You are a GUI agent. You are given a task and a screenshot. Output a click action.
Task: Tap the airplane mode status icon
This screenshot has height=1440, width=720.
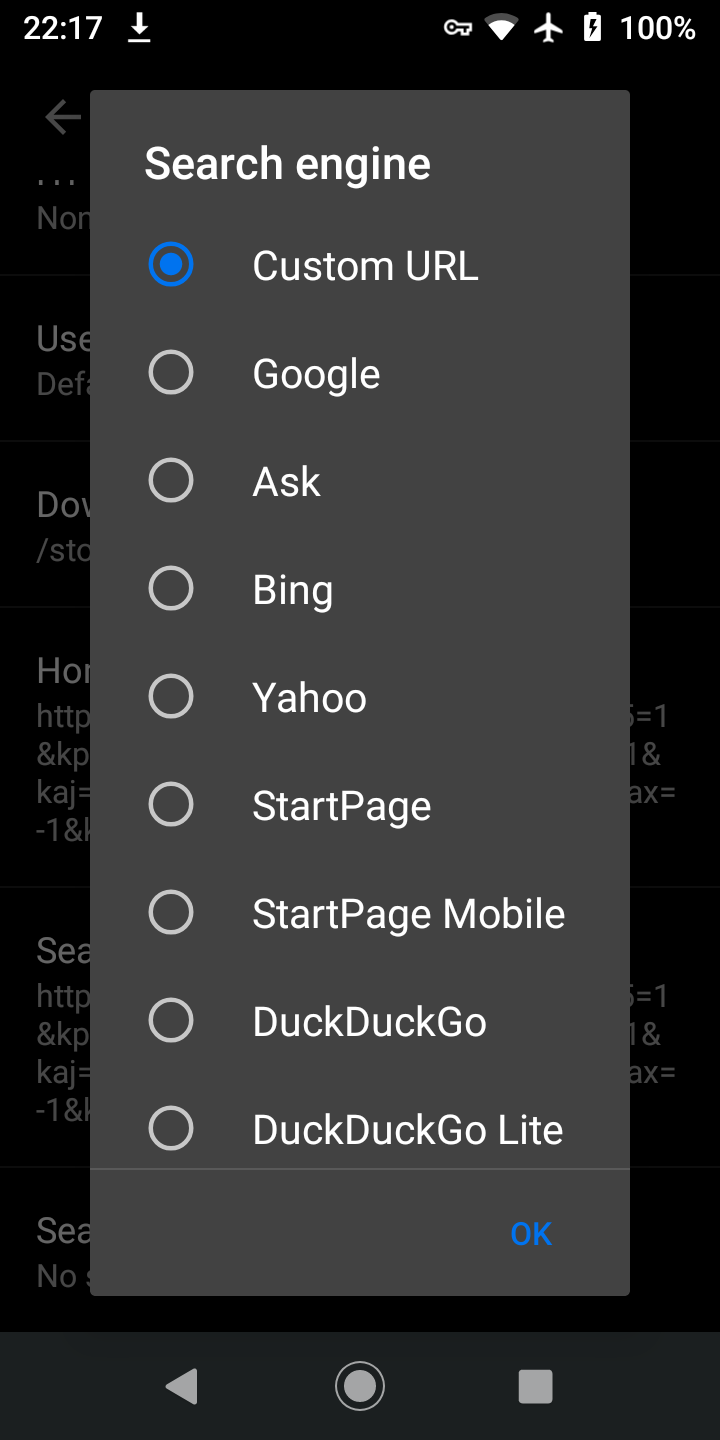click(x=548, y=28)
